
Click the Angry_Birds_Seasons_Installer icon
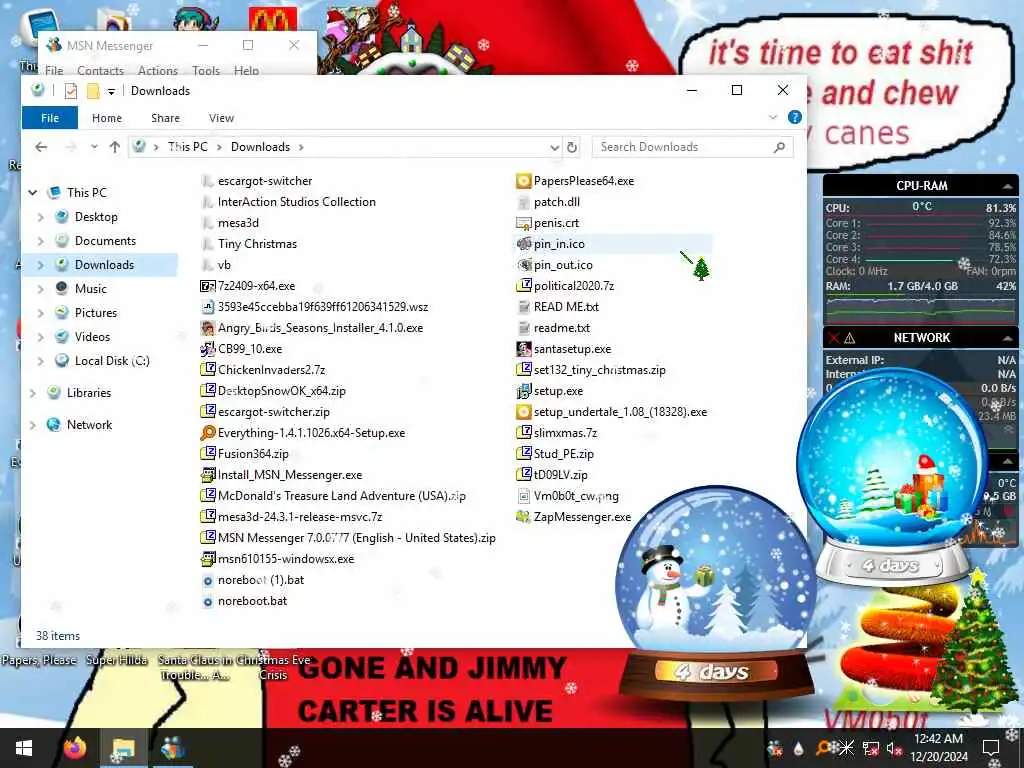click(x=207, y=328)
